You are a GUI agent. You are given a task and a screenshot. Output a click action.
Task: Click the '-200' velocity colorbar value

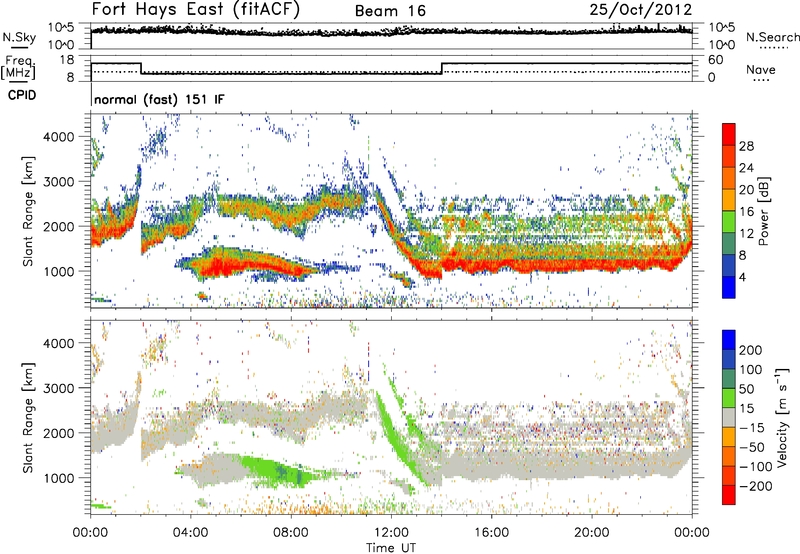tap(756, 486)
